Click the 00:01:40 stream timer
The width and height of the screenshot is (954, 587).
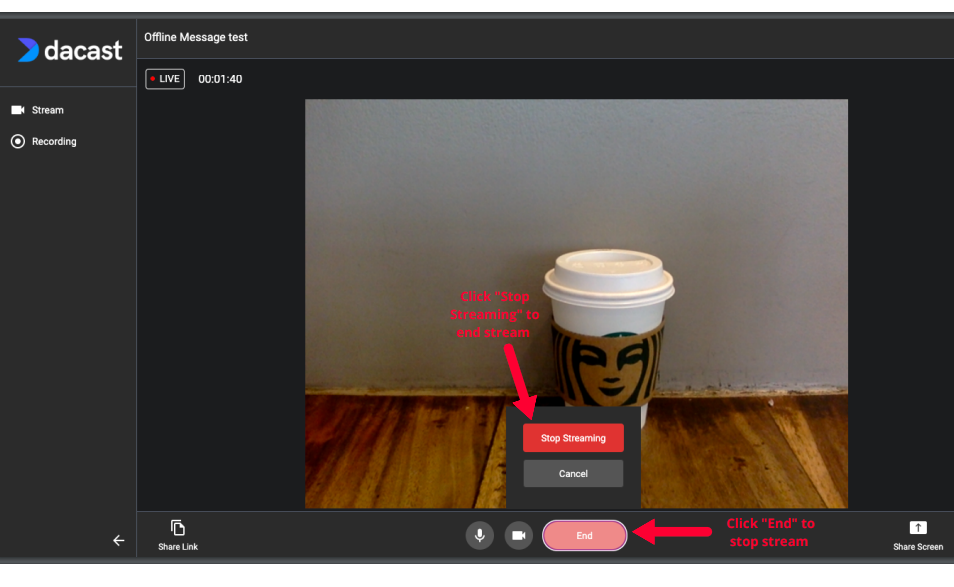[220, 79]
